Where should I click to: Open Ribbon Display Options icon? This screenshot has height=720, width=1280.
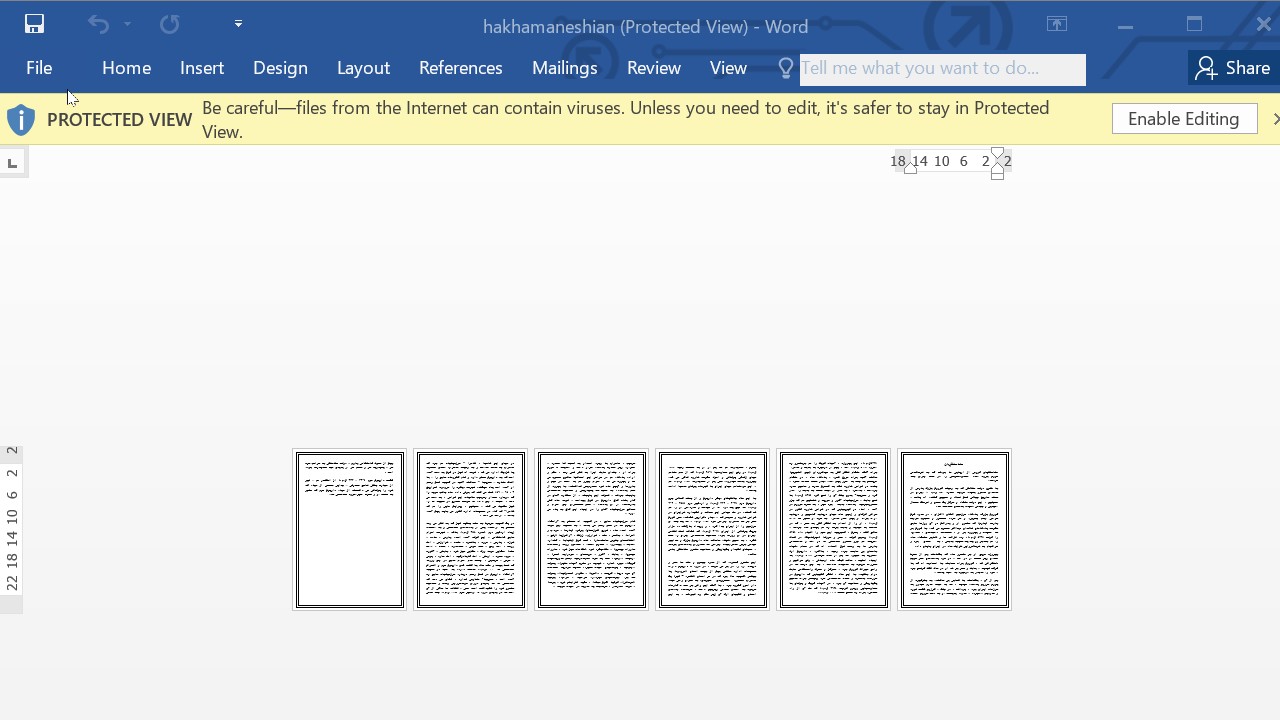(1057, 24)
